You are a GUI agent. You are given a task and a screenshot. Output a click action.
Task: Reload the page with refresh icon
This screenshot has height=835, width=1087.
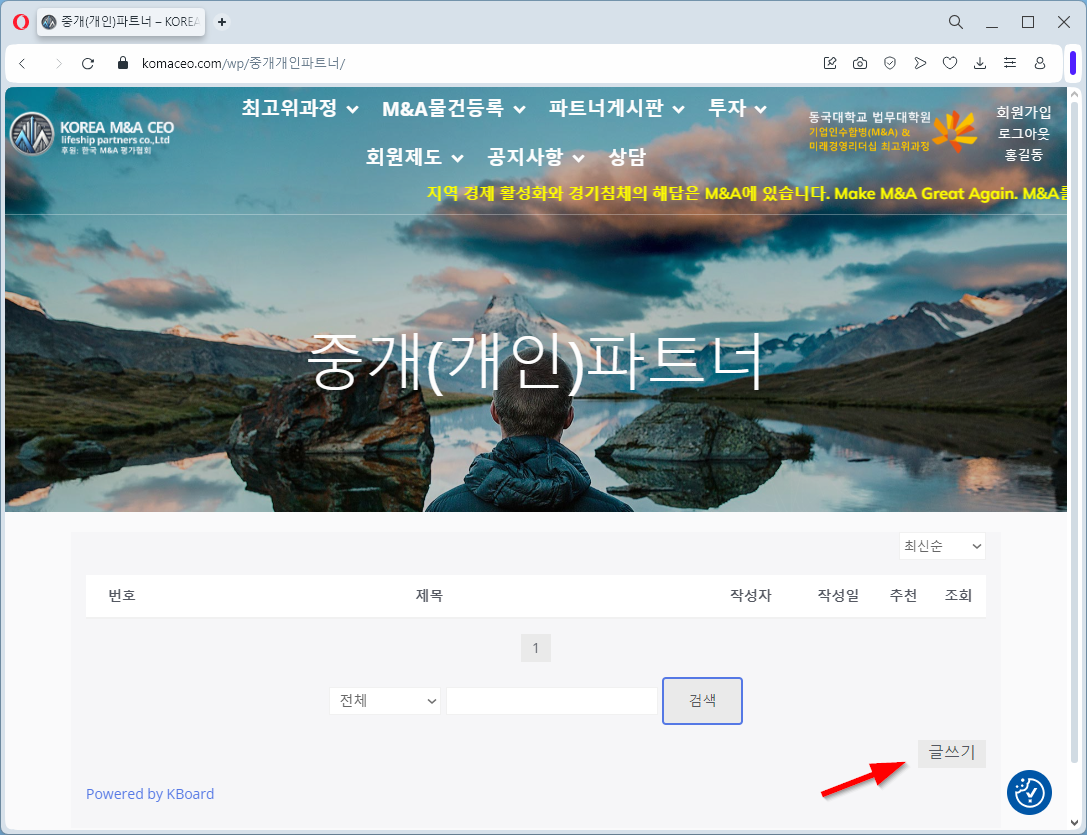click(88, 63)
